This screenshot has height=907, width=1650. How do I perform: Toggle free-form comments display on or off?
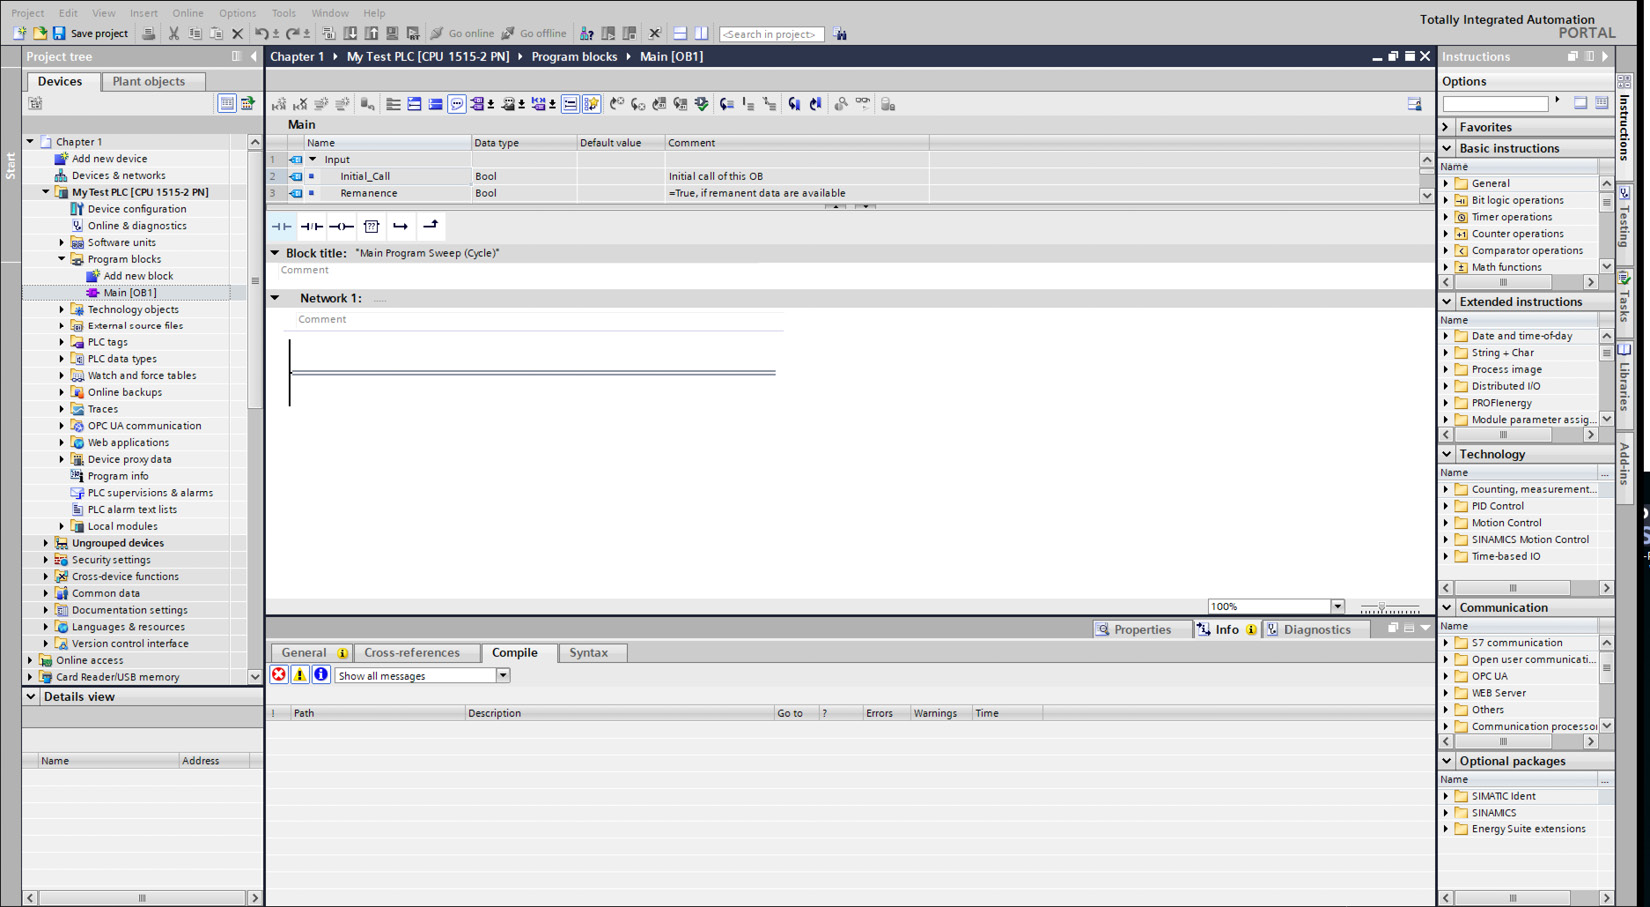click(x=457, y=104)
